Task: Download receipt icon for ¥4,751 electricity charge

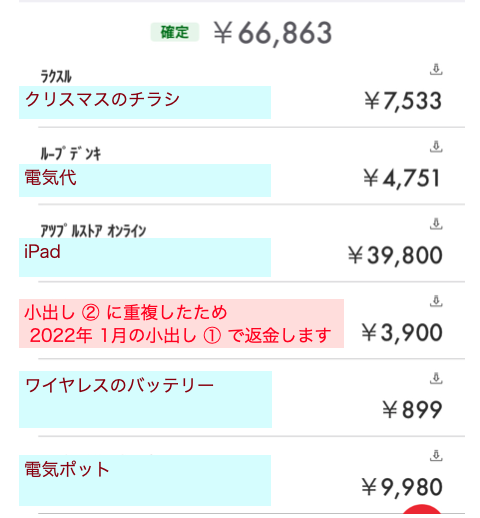Action: 436,147
